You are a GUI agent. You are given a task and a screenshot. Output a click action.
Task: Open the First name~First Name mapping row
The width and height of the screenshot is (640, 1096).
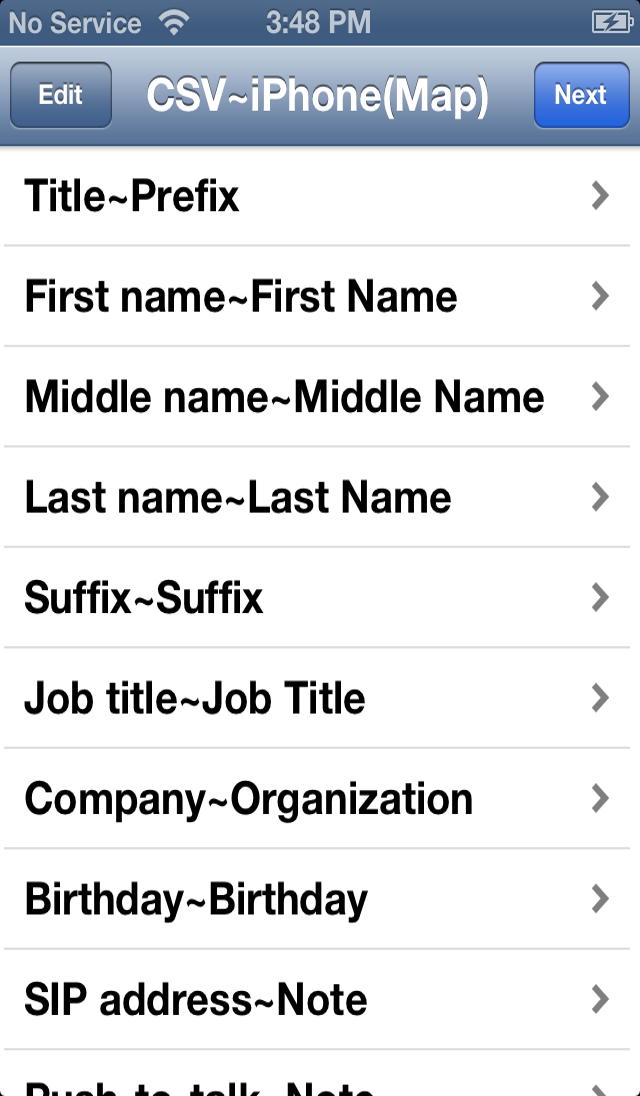[320, 296]
